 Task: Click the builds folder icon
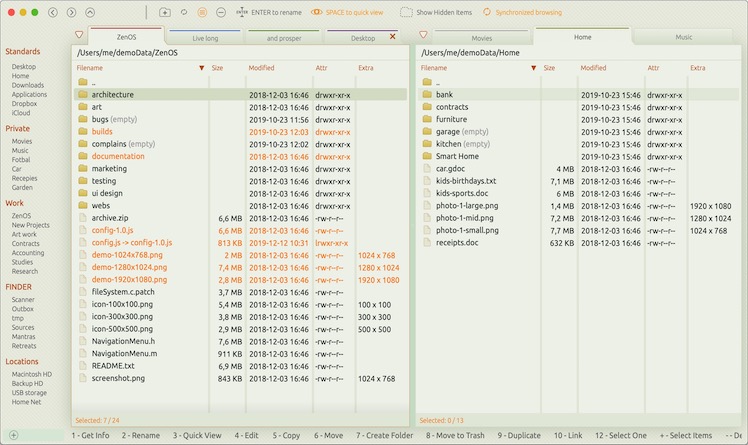click(x=83, y=131)
